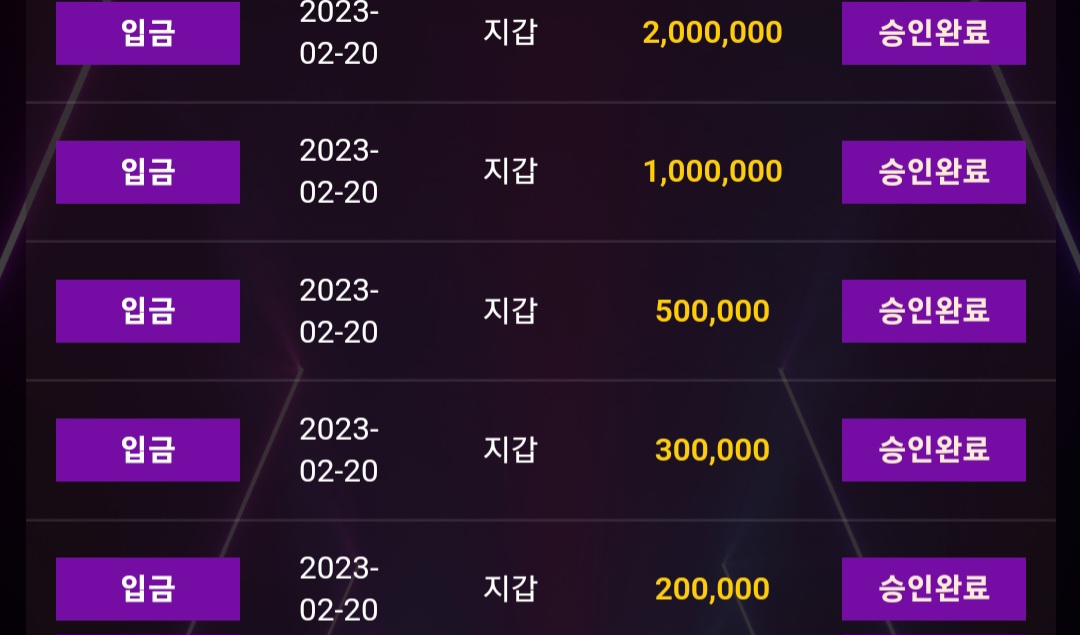Viewport: 1080px width, 635px height.
Task: Select the 2,000,000 amount text
Action: (x=712, y=33)
